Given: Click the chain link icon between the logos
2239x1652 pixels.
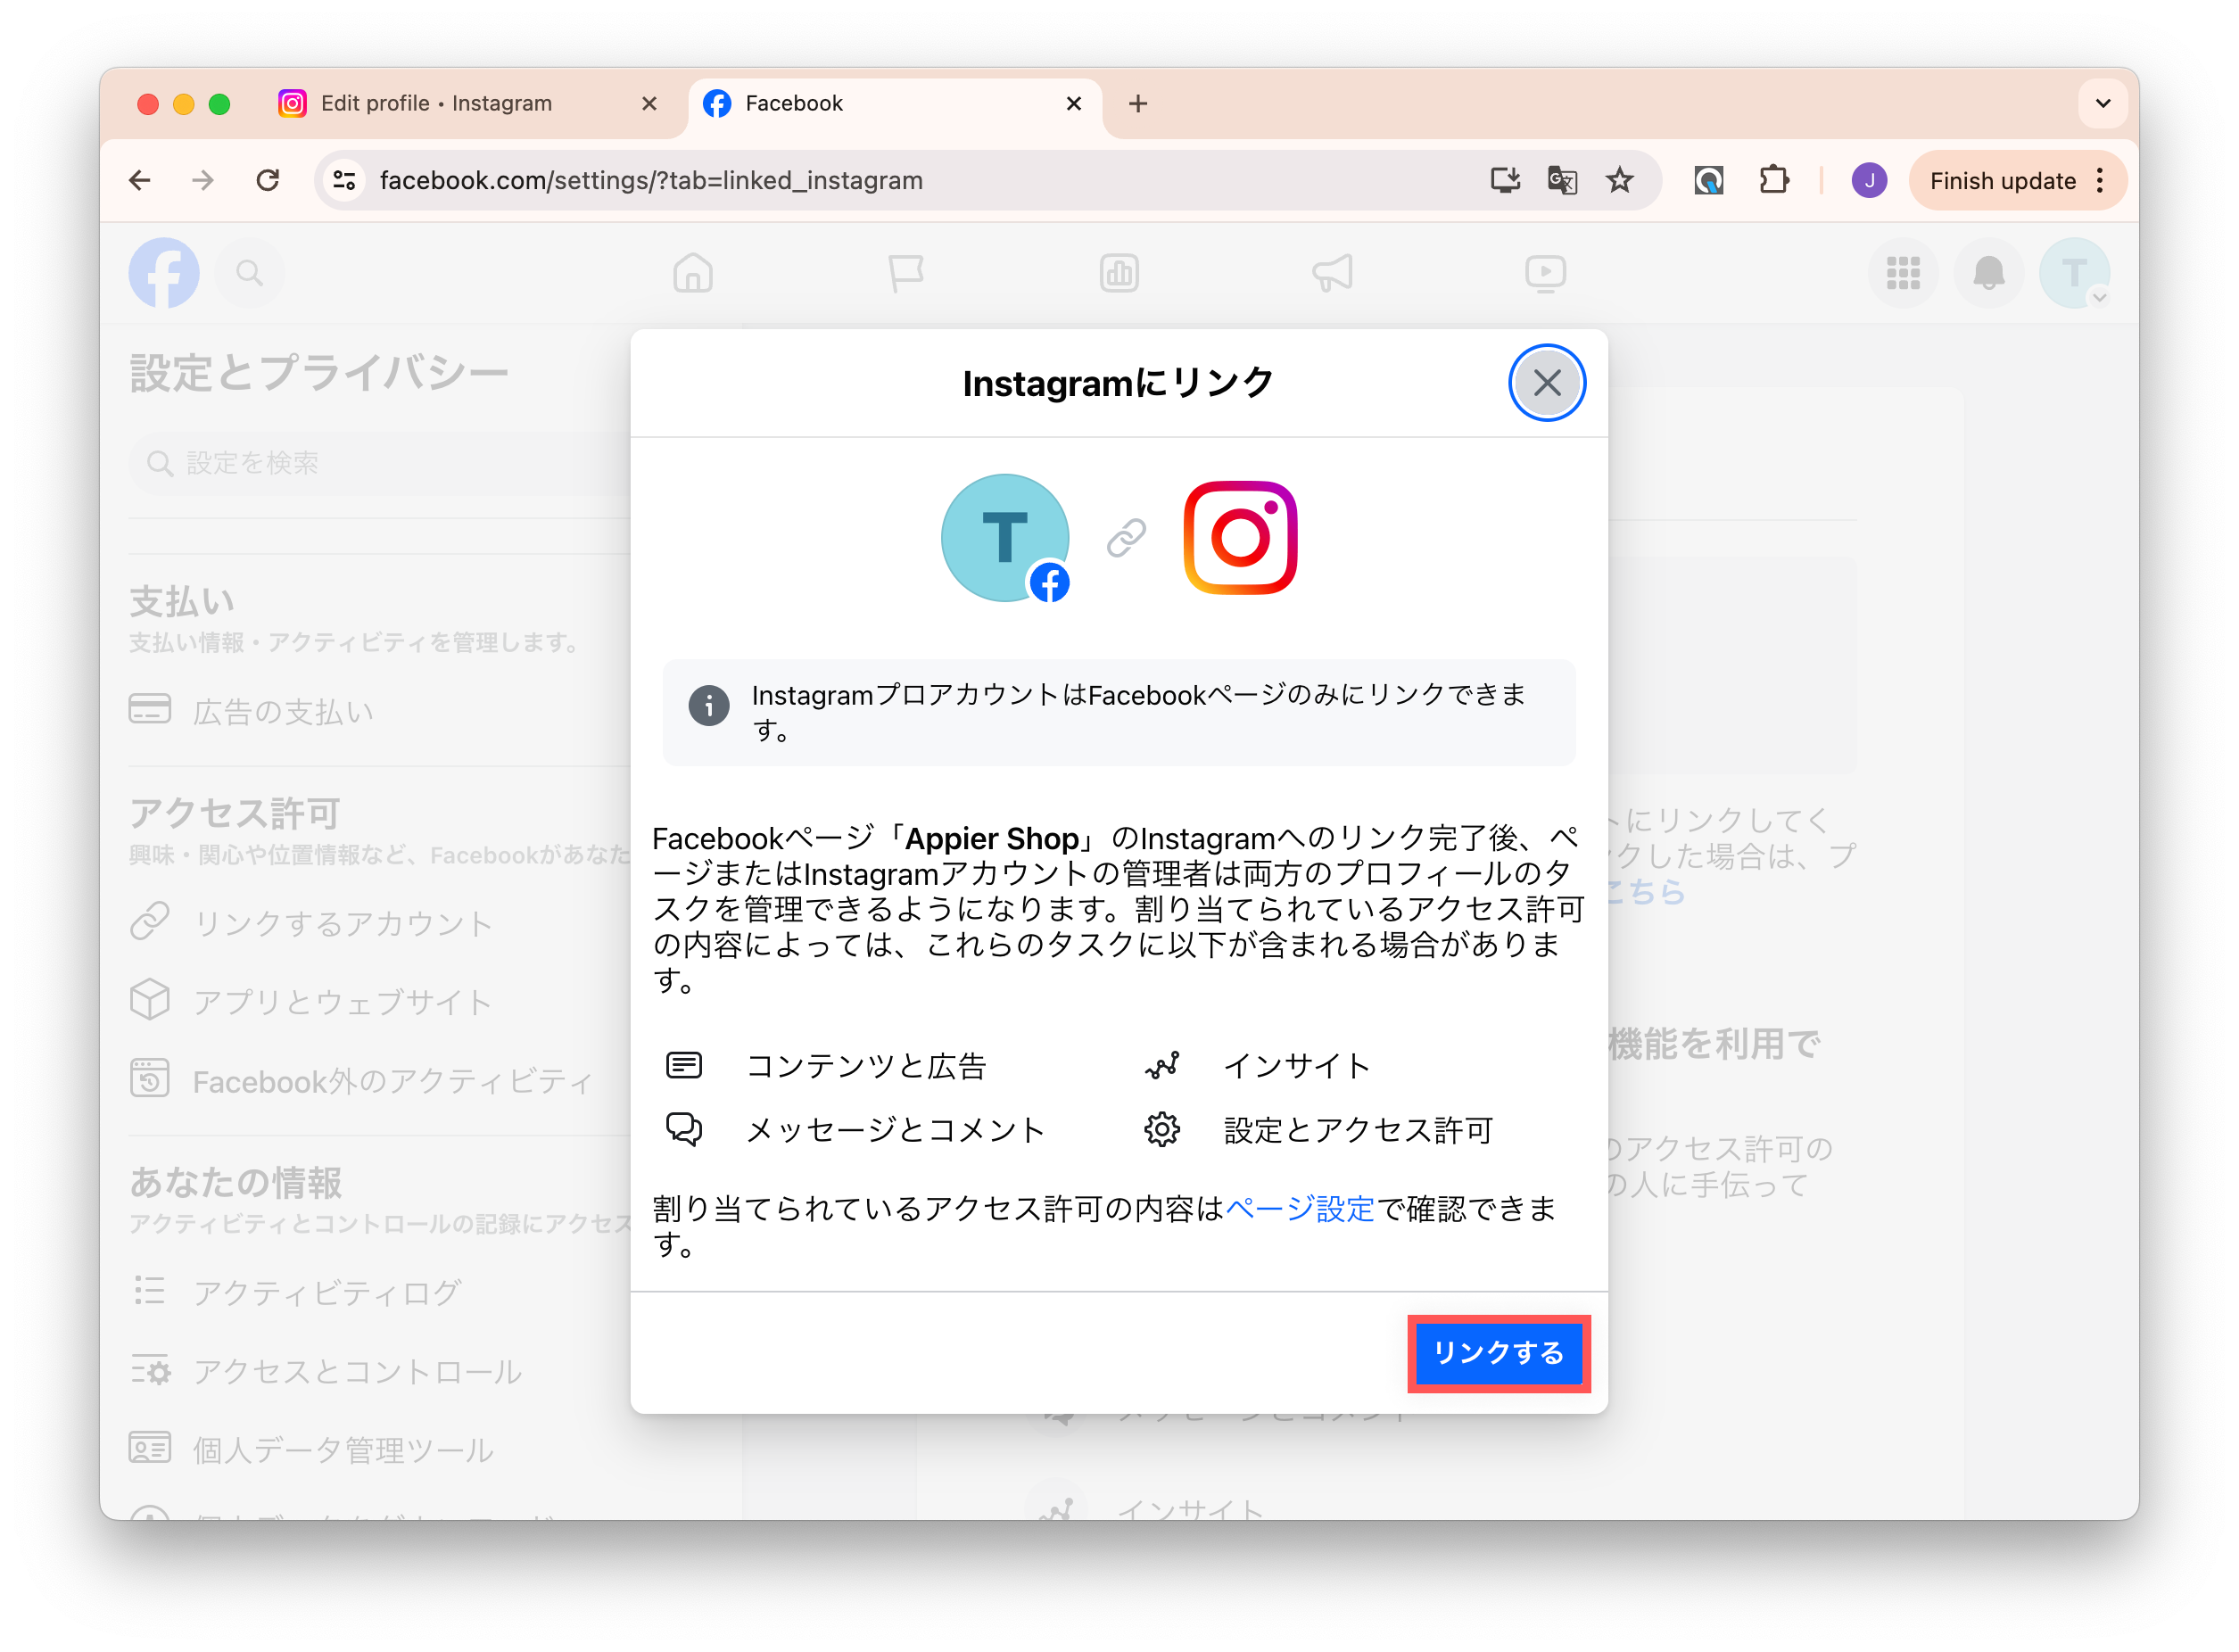Looking at the screenshot, I should coord(1126,538).
